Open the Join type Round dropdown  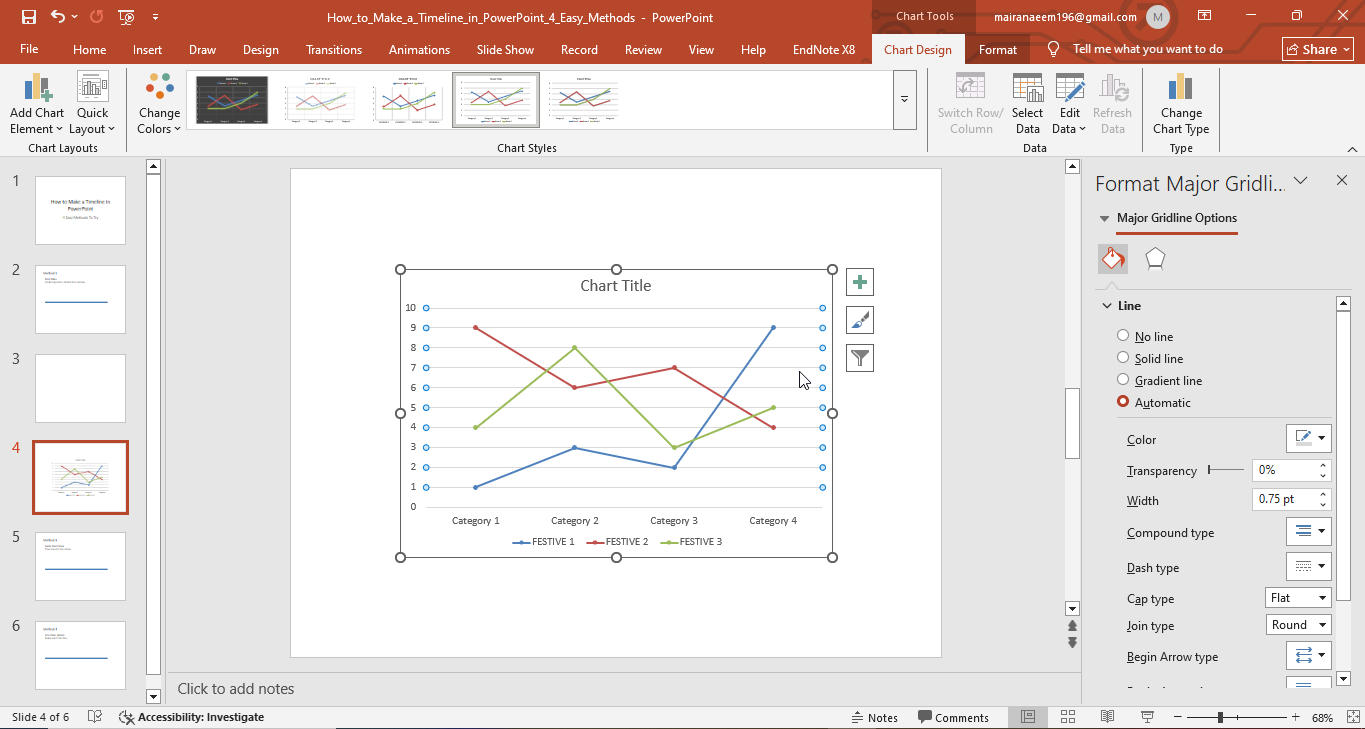(1298, 625)
